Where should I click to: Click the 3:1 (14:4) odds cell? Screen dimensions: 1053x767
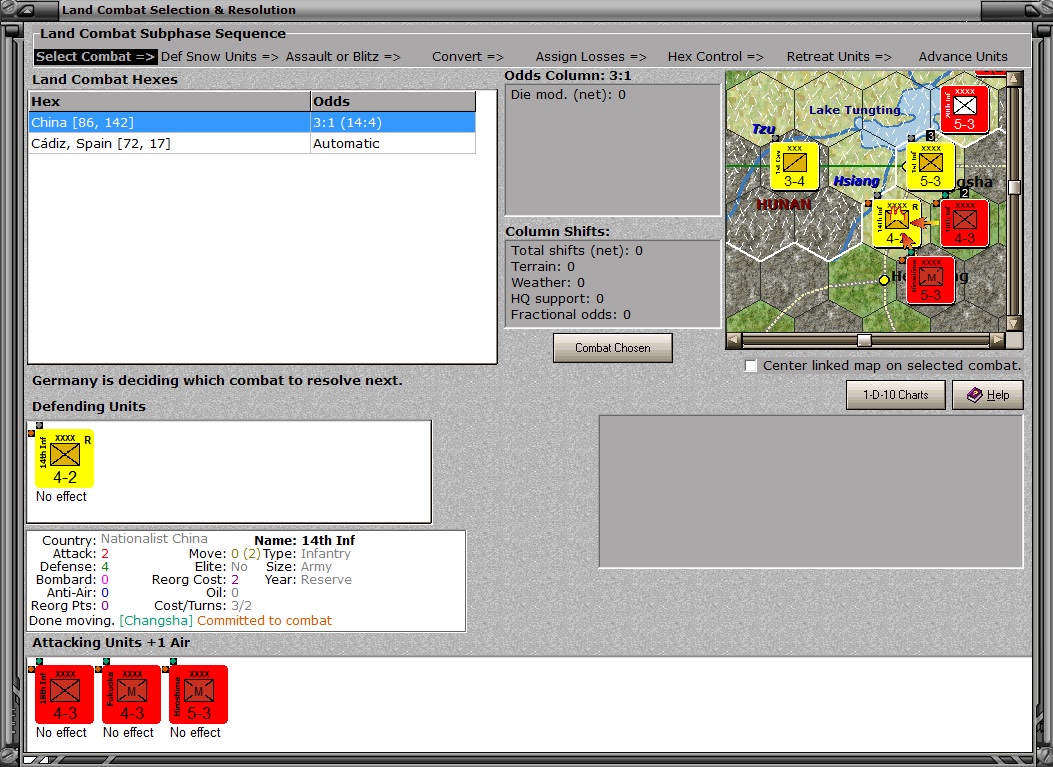(393, 122)
